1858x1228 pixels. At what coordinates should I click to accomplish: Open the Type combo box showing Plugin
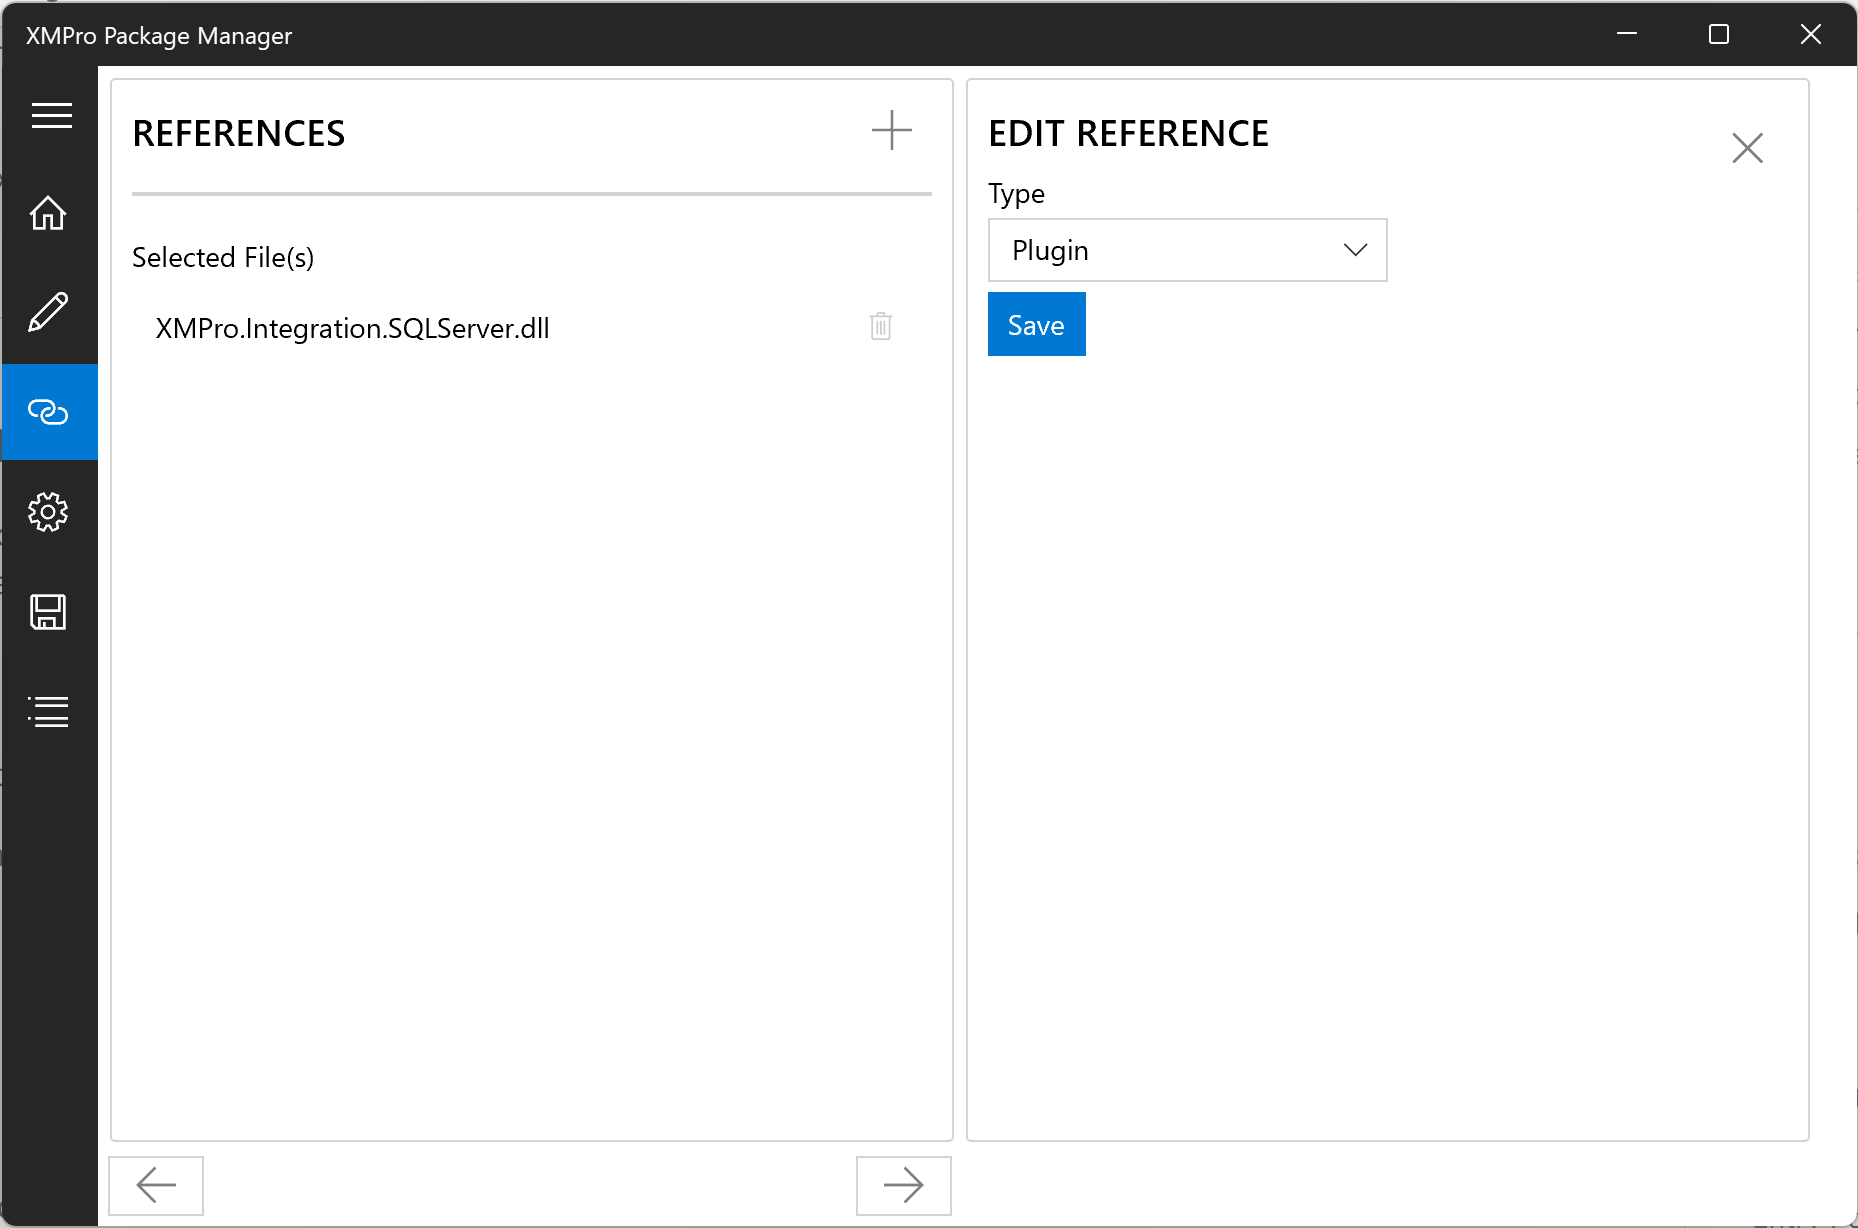(1170, 250)
